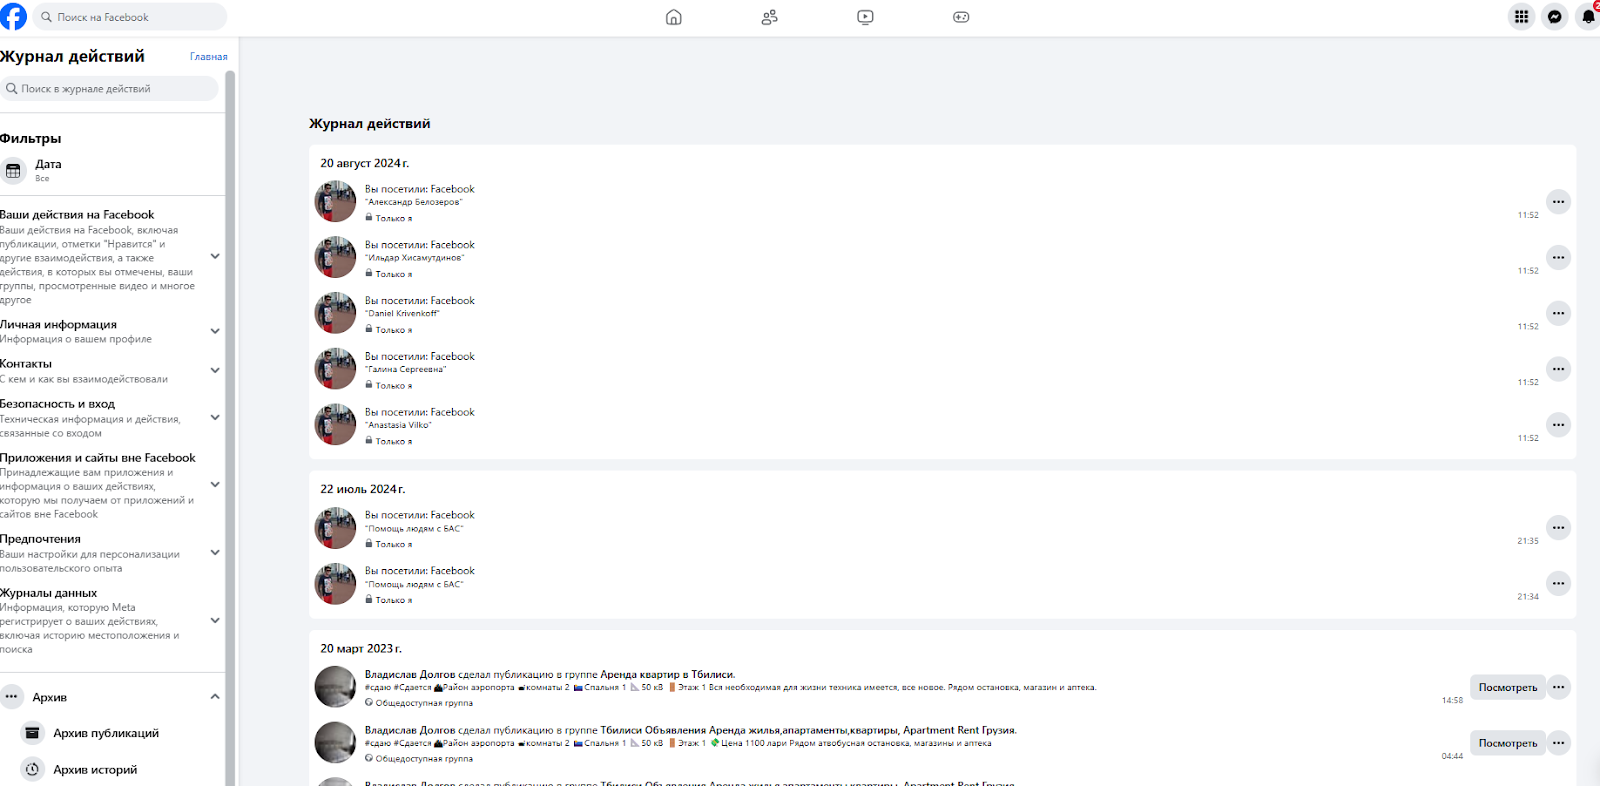Click the Дата calendar filter icon
The height and width of the screenshot is (786, 1600).
click(x=13, y=171)
